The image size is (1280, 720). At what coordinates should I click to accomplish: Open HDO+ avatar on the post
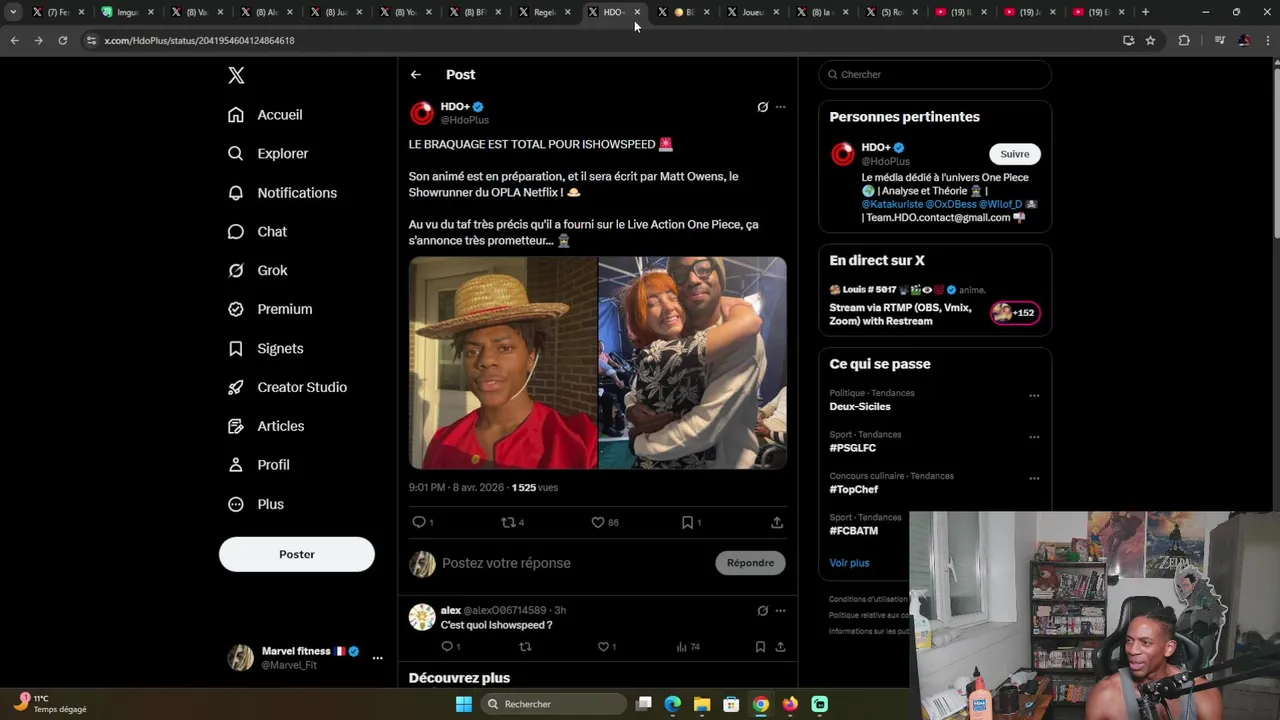coord(422,113)
